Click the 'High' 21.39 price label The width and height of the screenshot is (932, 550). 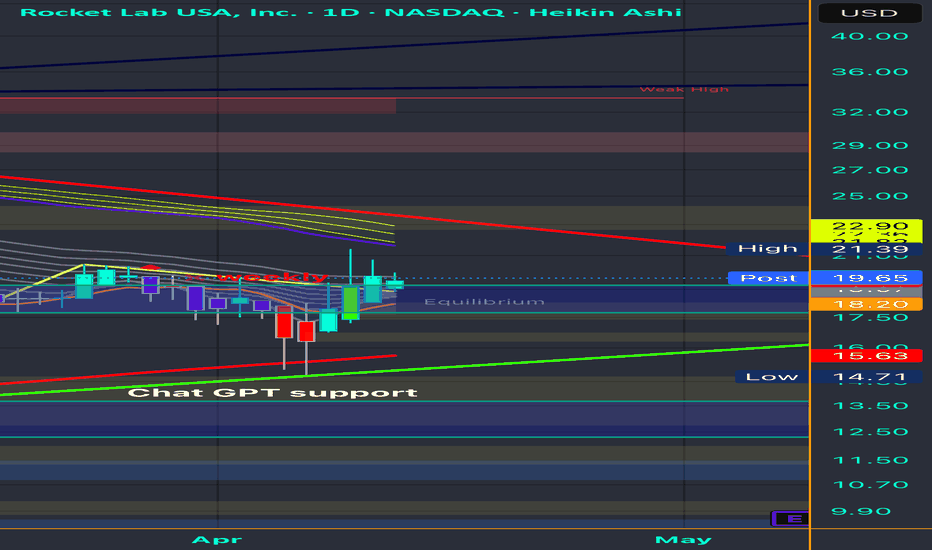coord(823,249)
